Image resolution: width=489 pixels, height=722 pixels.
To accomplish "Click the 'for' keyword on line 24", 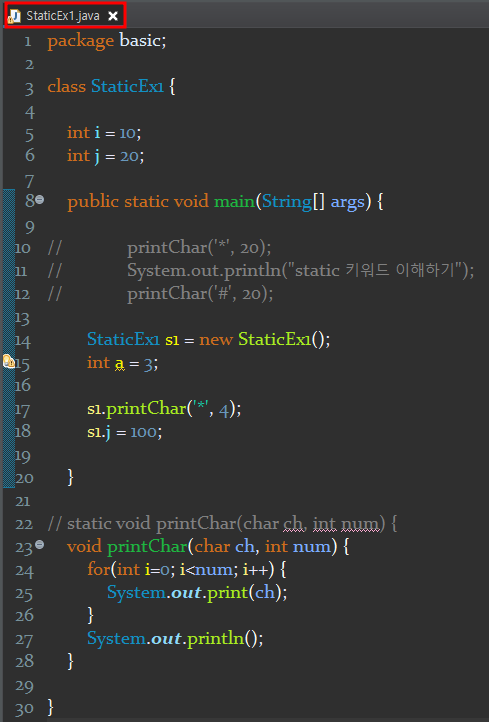I will (x=99, y=569).
